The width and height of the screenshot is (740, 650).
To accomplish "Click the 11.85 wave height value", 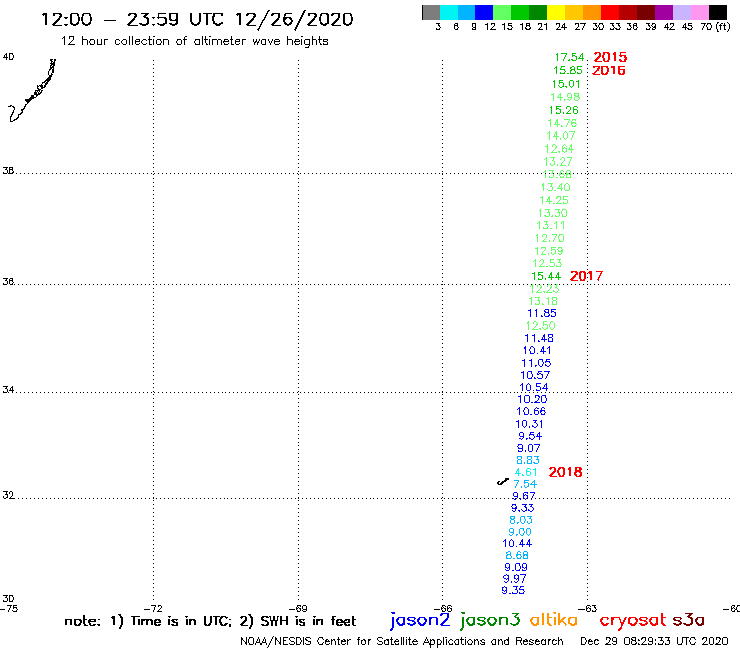I will 542,313.
